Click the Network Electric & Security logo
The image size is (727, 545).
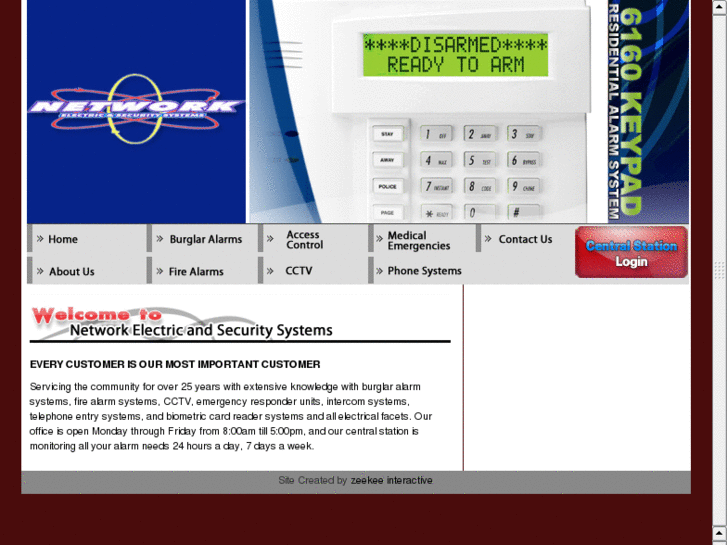click(x=136, y=109)
